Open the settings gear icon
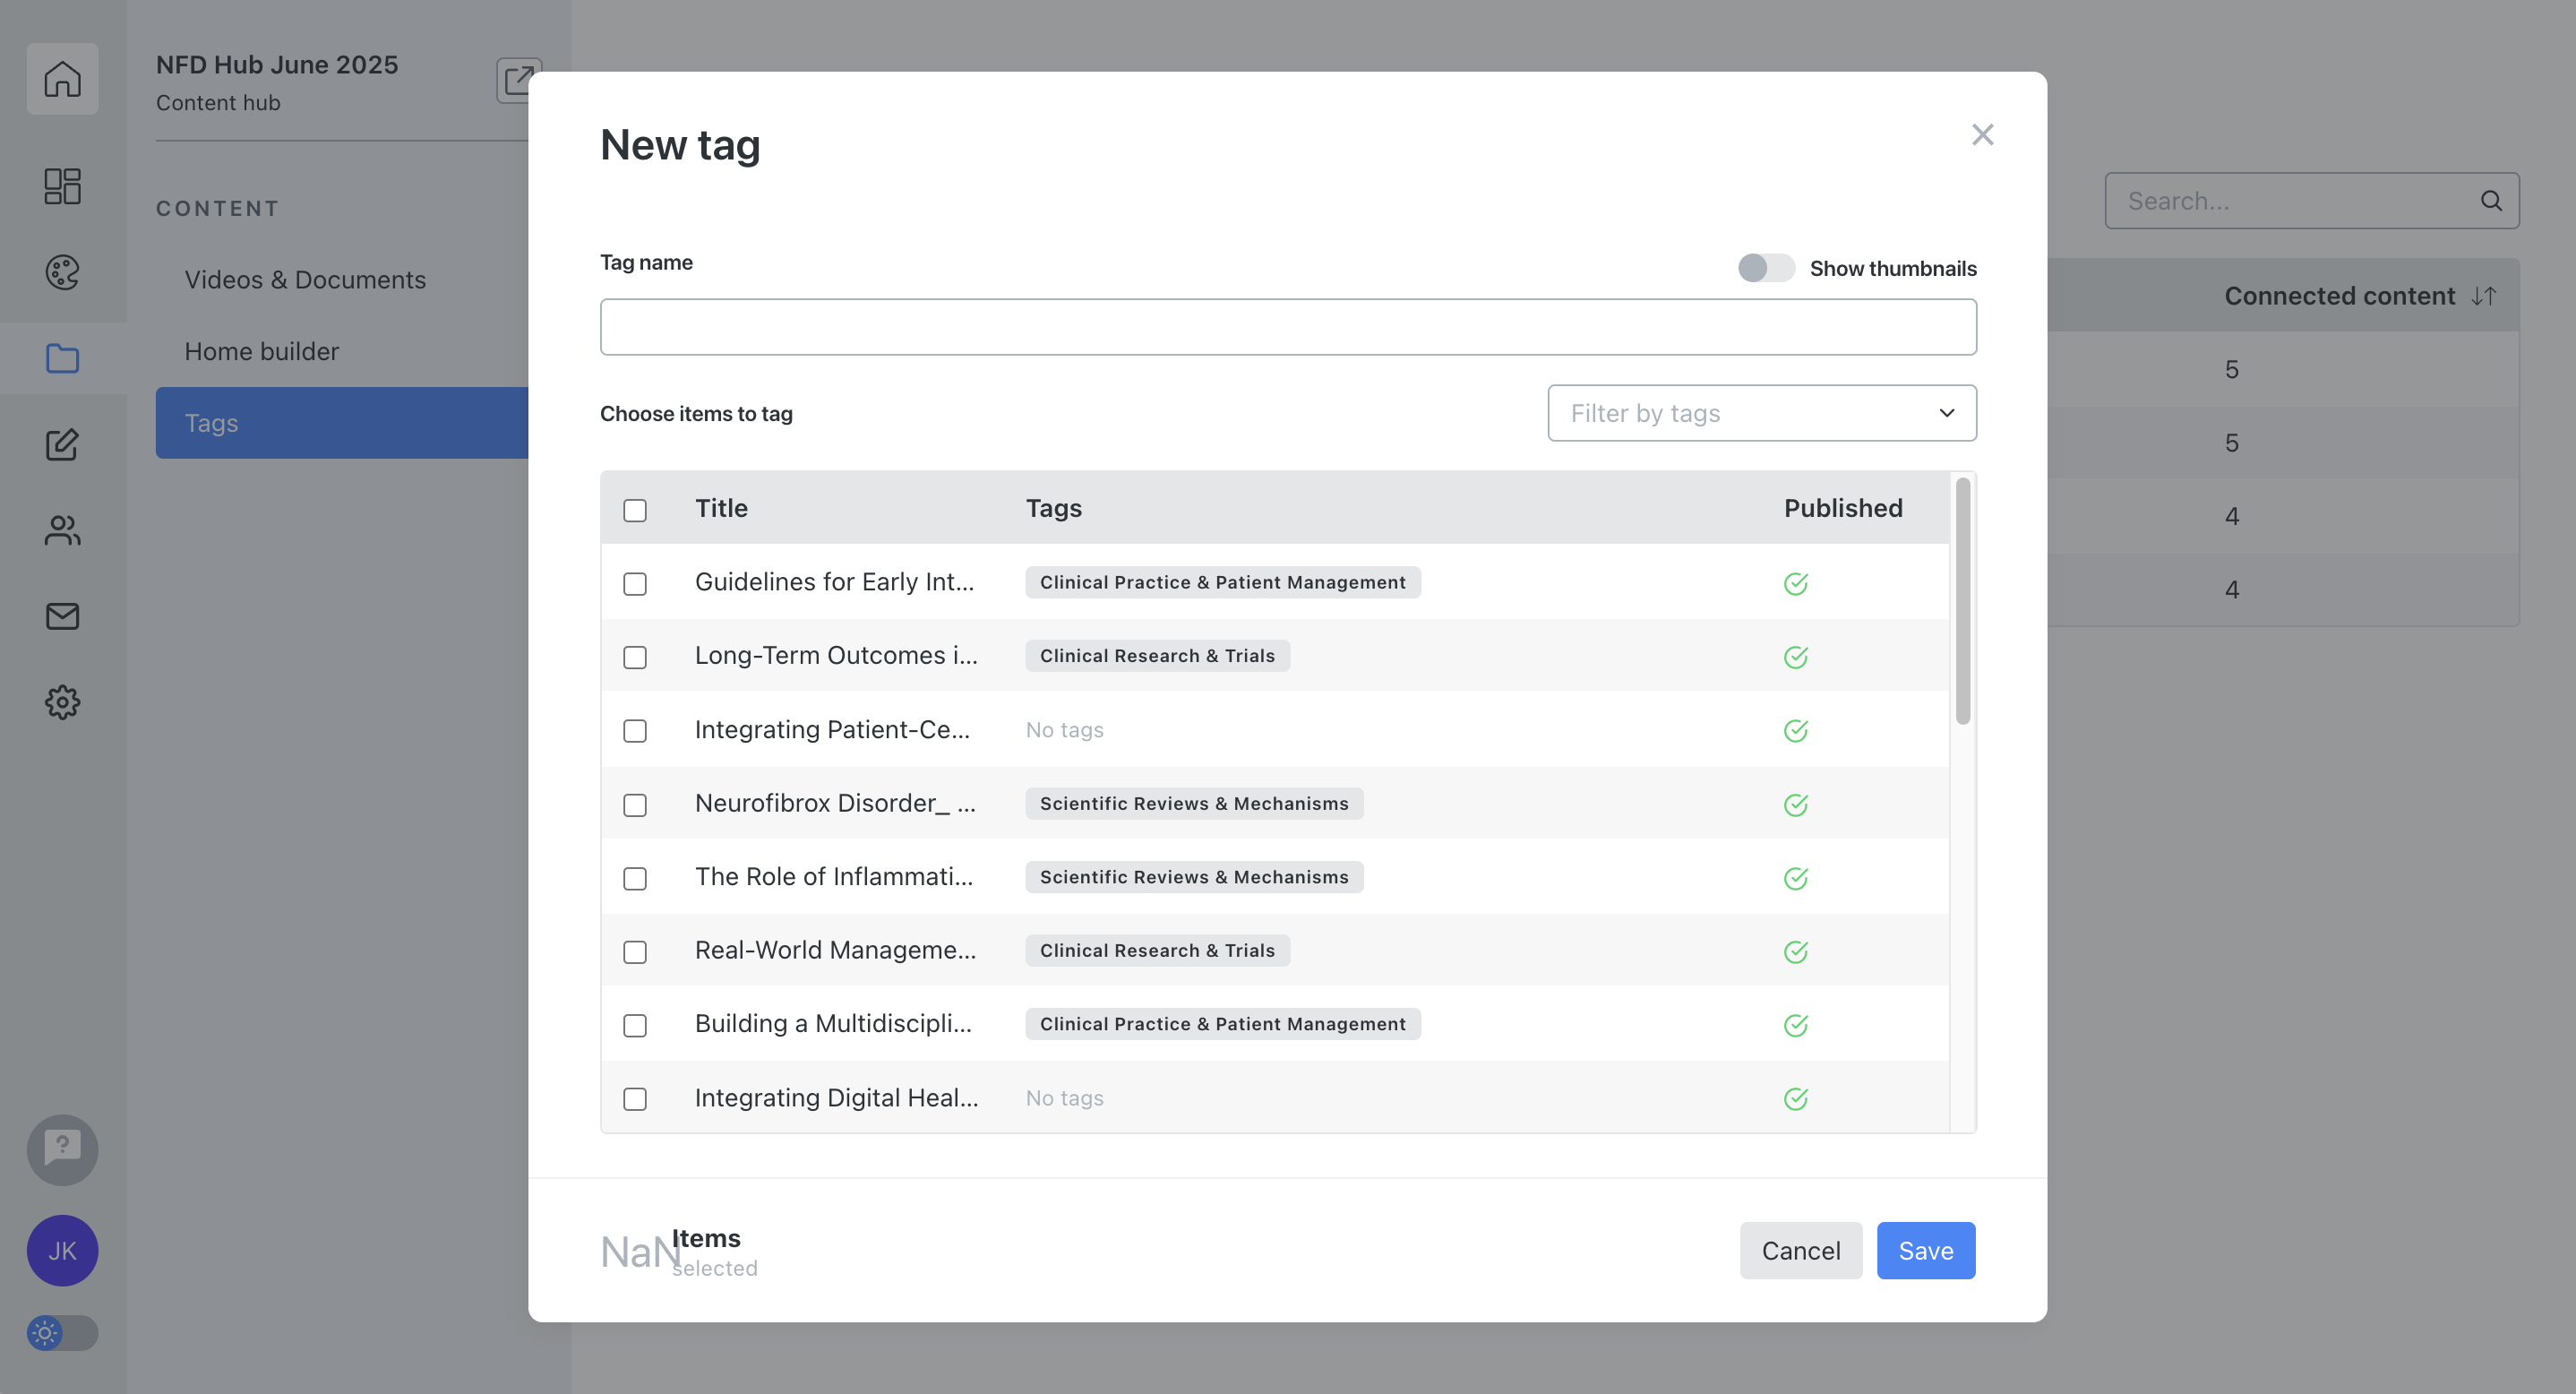2576x1394 pixels. click(x=62, y=702)
